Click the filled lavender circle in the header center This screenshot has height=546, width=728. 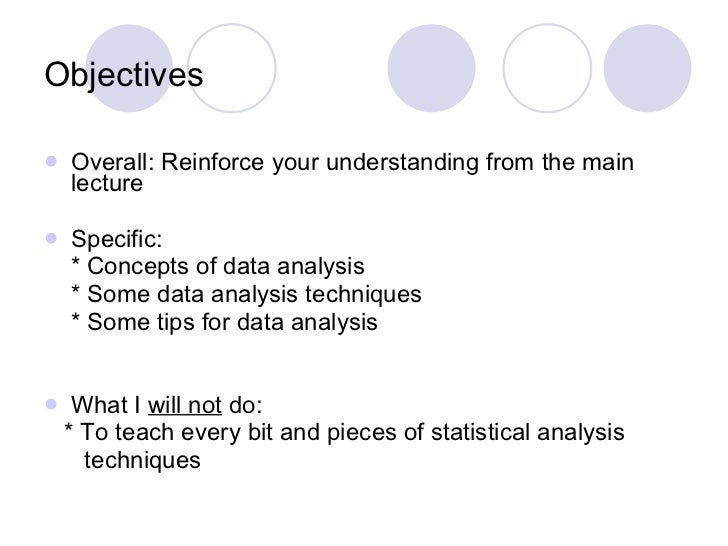pos(431,68)
